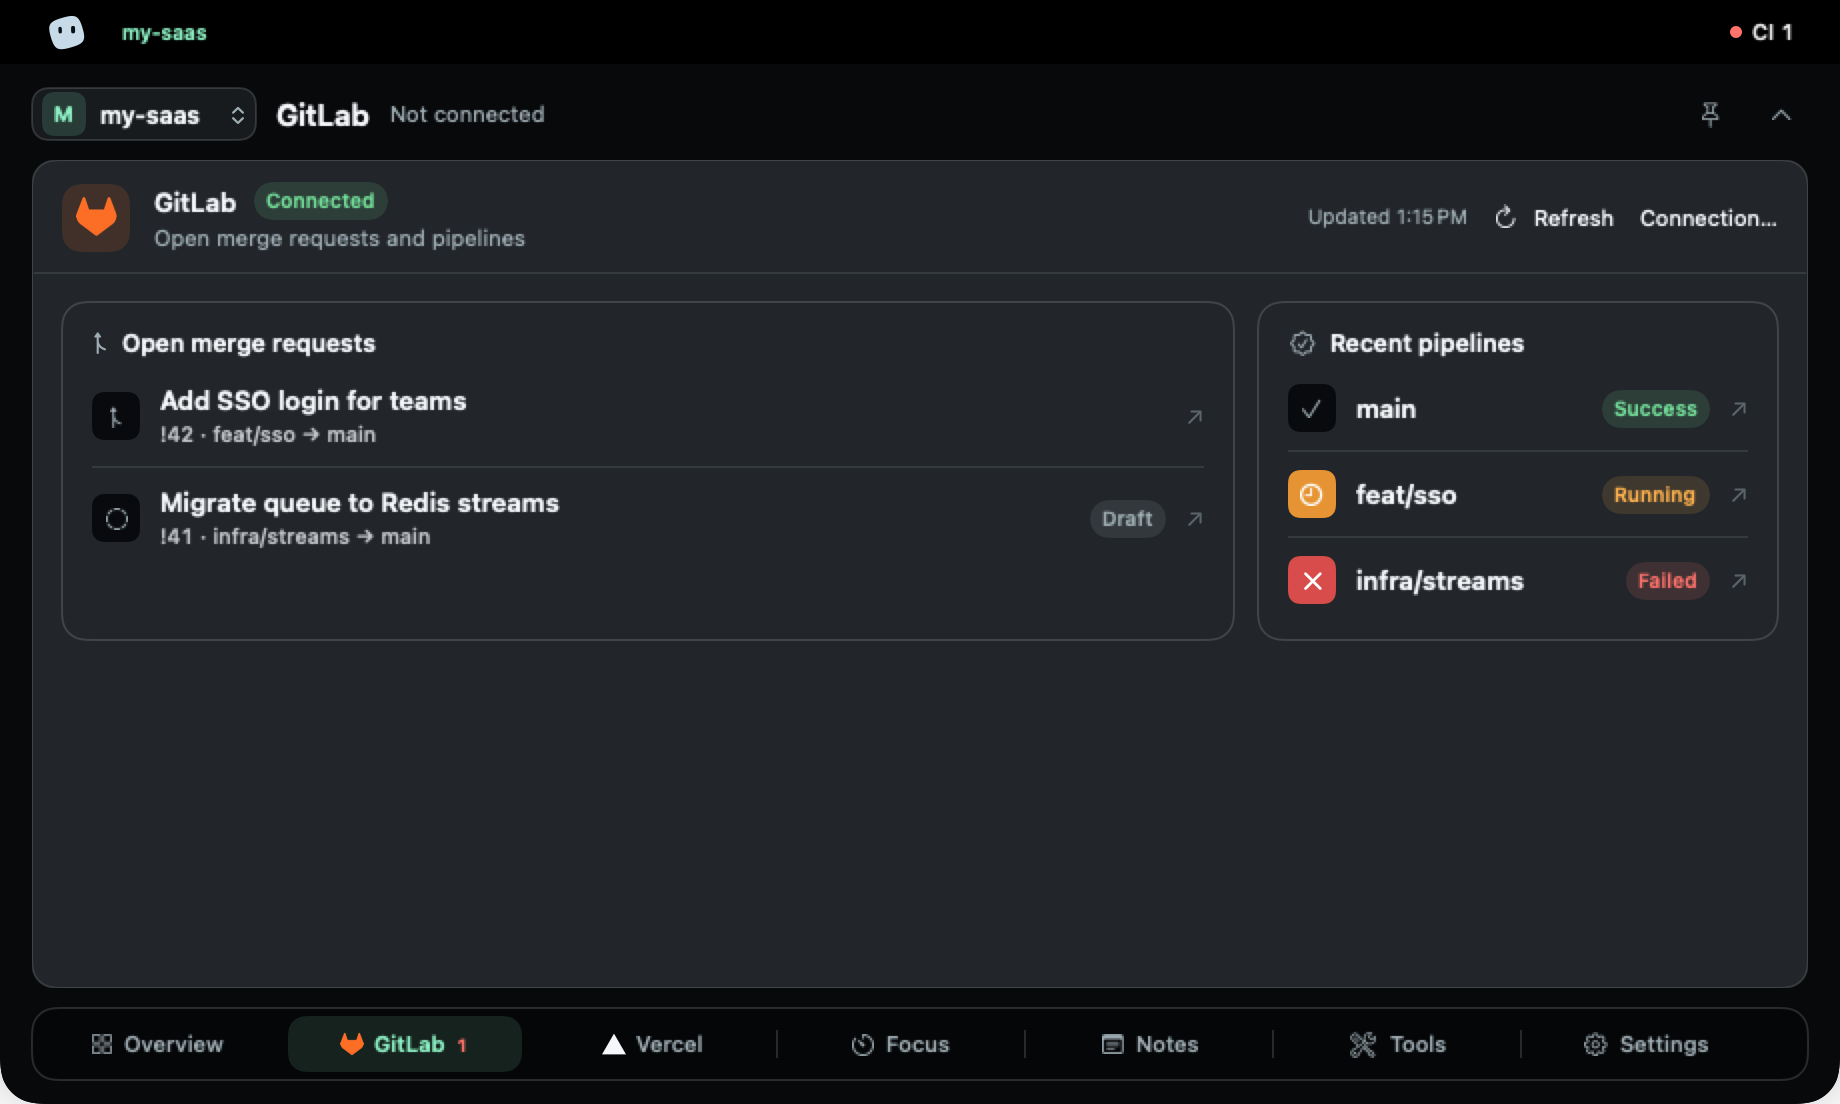Click the Success status badge
The width and height of the screenshot is (1840, 1104).
coord(1655,409)
